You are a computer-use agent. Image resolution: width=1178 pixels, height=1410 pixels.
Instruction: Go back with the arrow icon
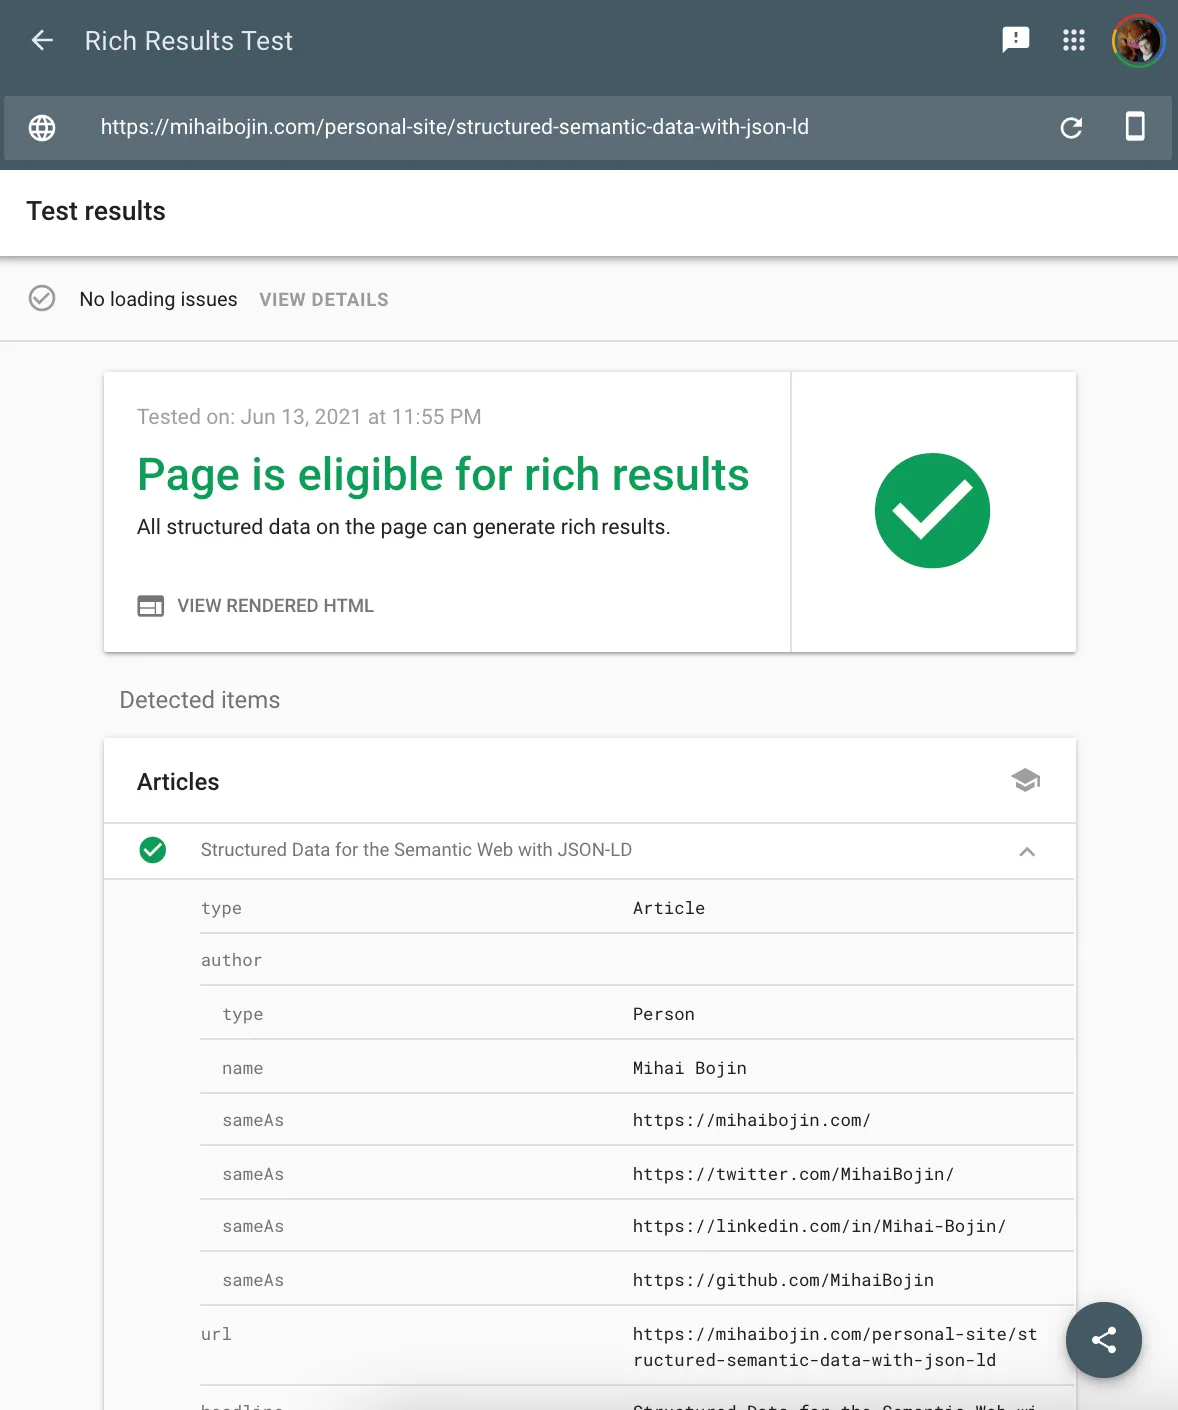[42, 40]
